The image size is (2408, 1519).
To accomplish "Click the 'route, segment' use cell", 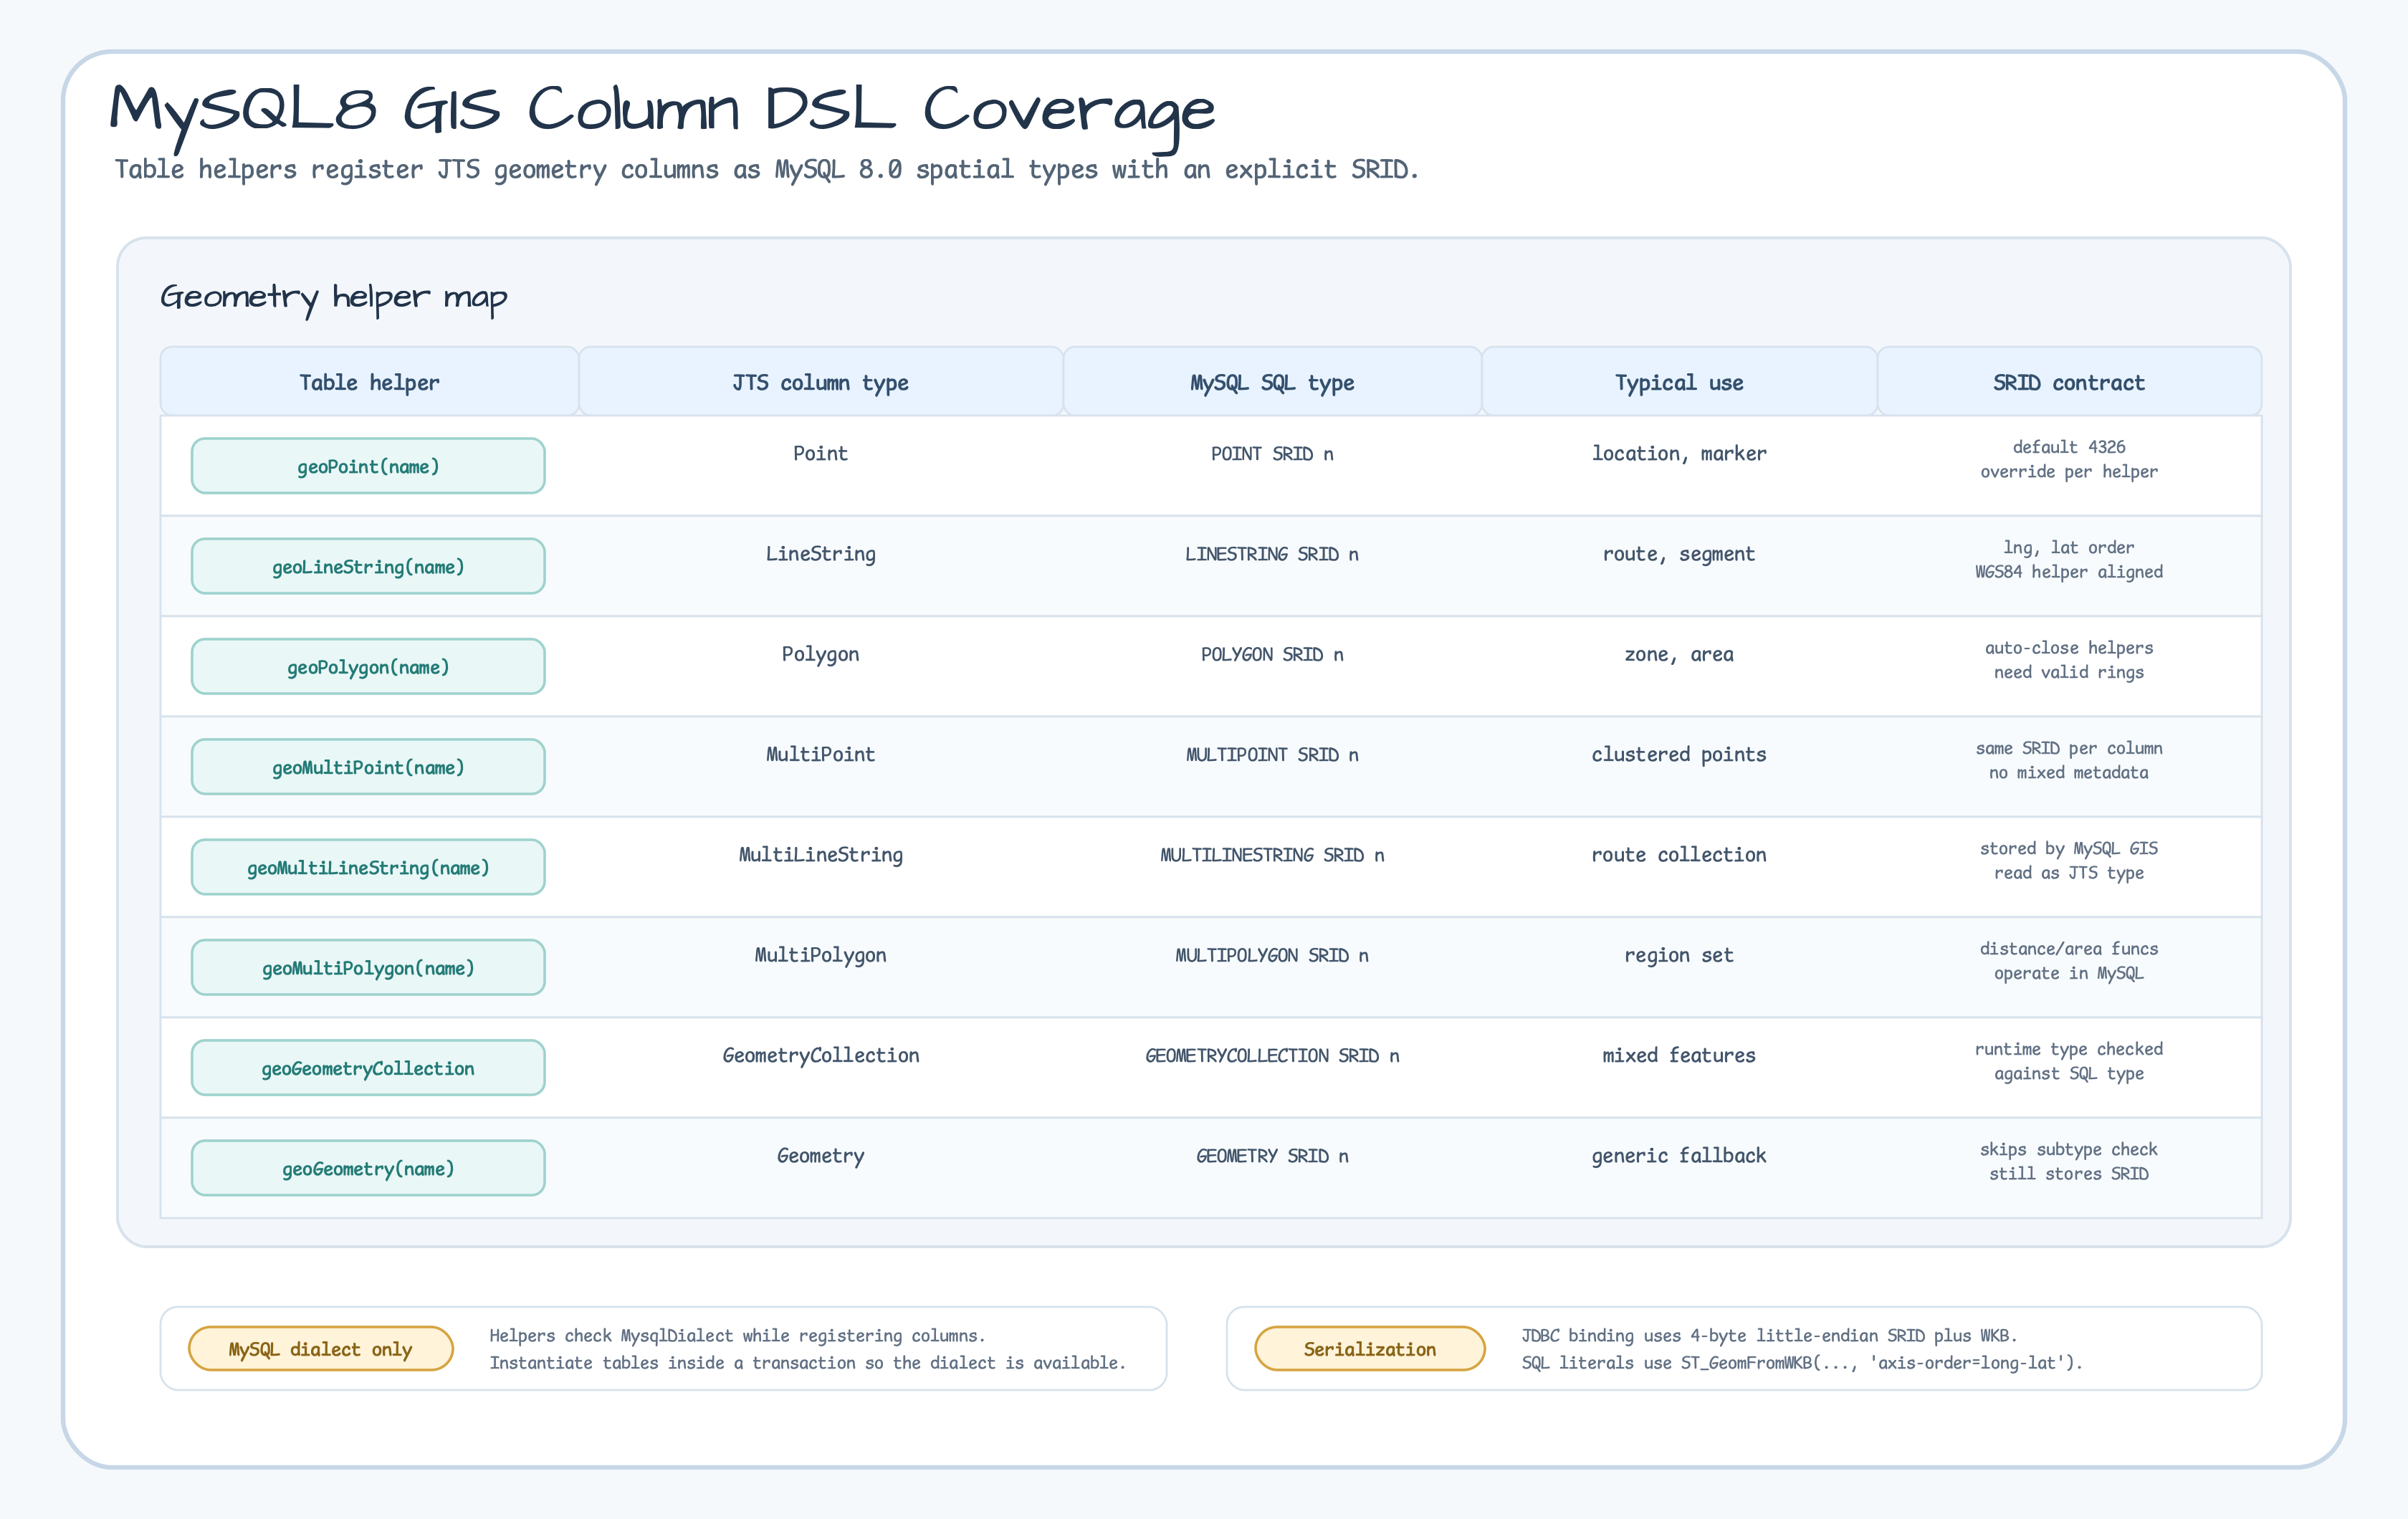I will pos(1679,554).
